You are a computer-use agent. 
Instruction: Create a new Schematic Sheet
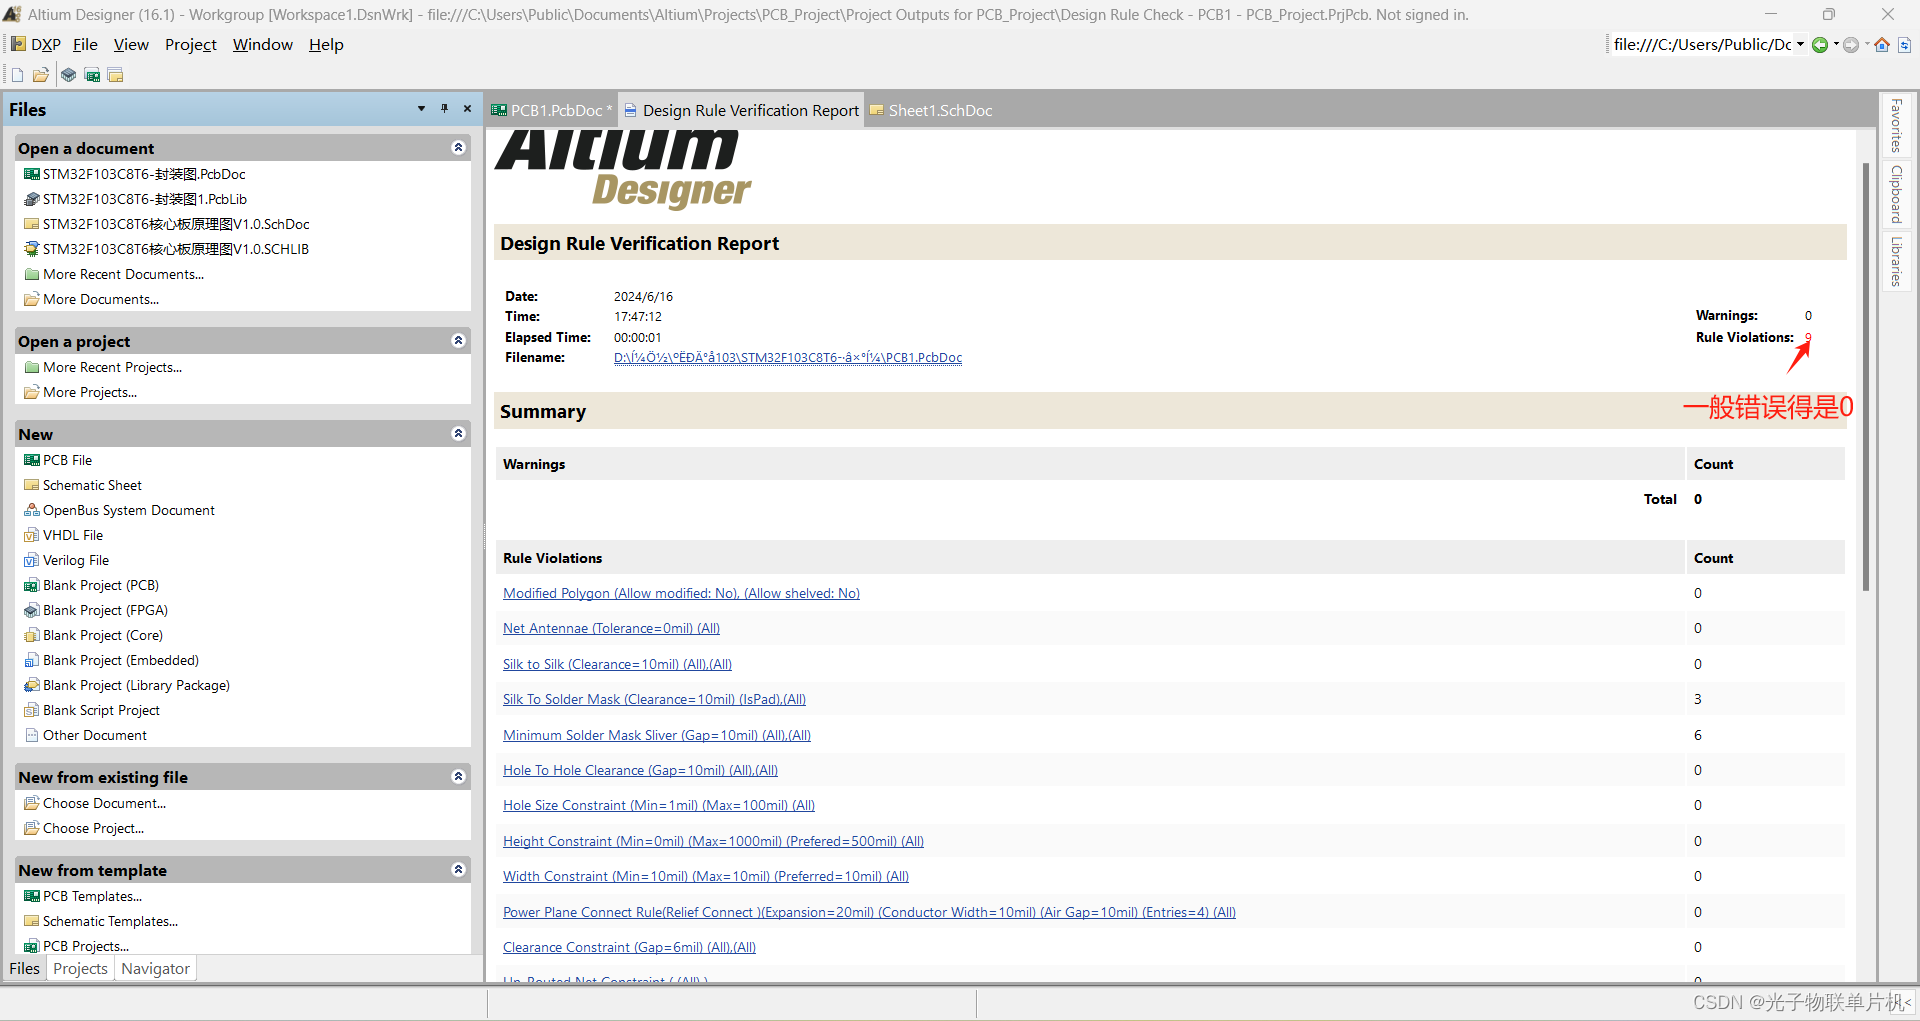click(x=92, y=485)
